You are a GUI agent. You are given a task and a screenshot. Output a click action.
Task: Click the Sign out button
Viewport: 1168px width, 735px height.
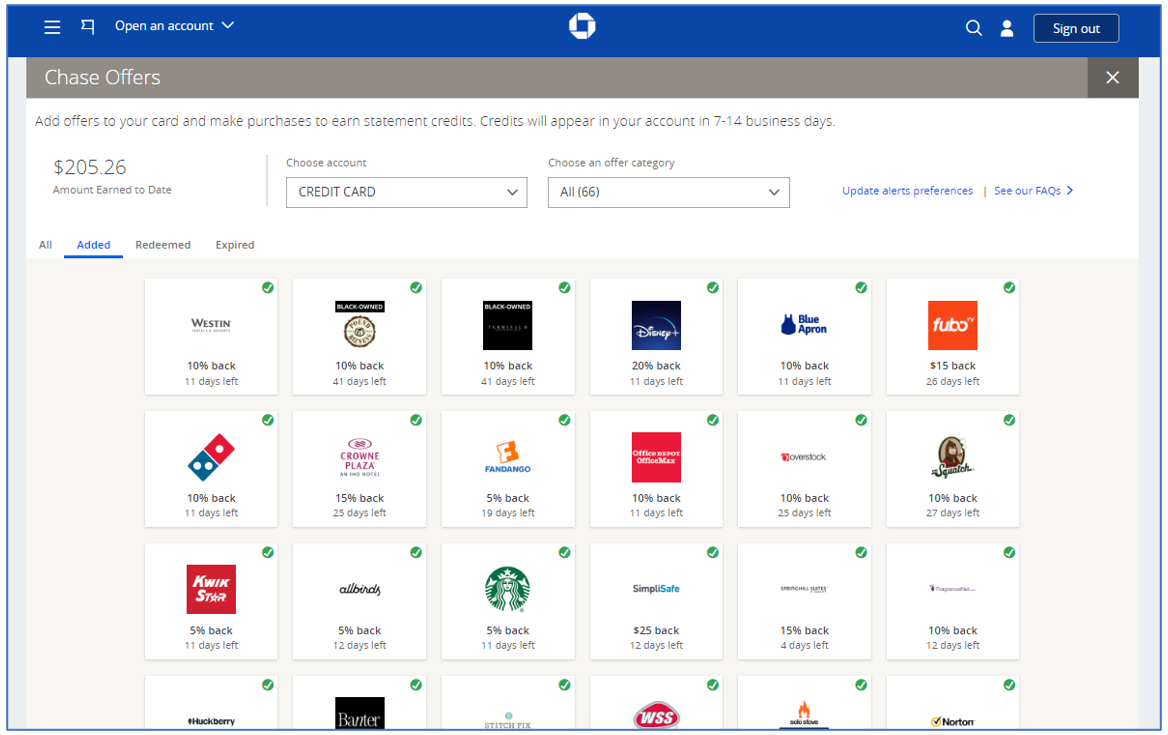tap(1076, 28)
